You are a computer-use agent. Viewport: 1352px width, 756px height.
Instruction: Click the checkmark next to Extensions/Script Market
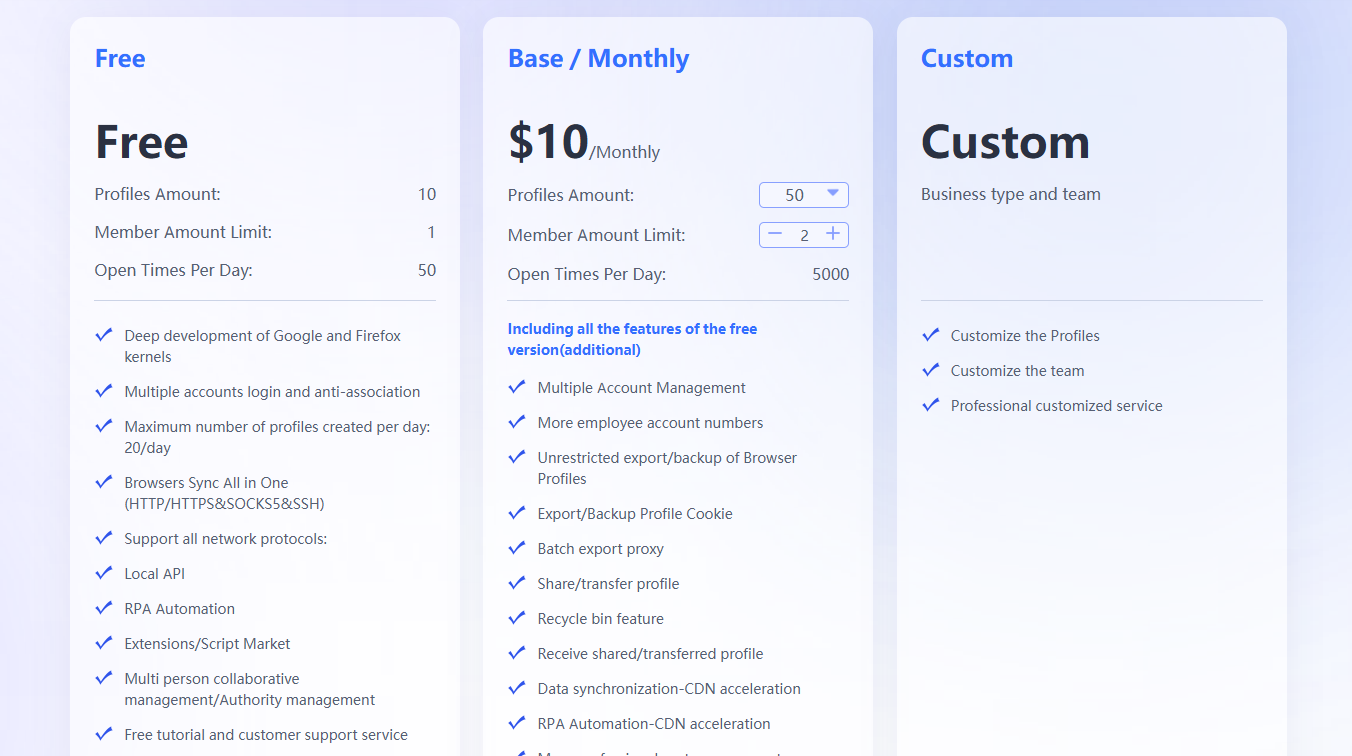[103, 643]
